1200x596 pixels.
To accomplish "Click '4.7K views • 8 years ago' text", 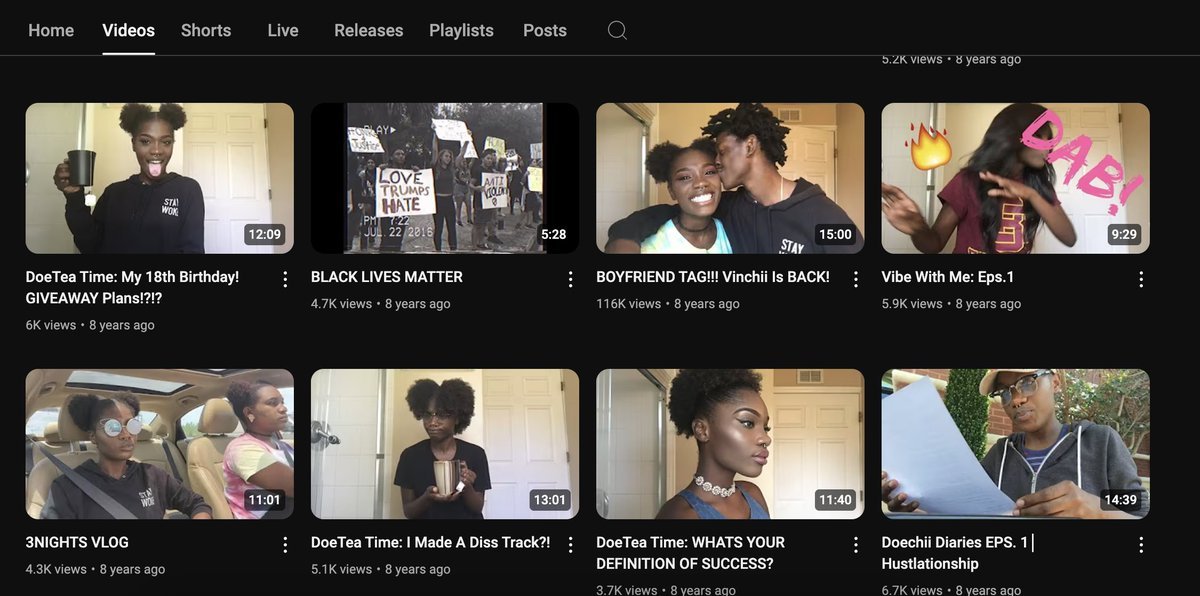I will click(381, 304).
